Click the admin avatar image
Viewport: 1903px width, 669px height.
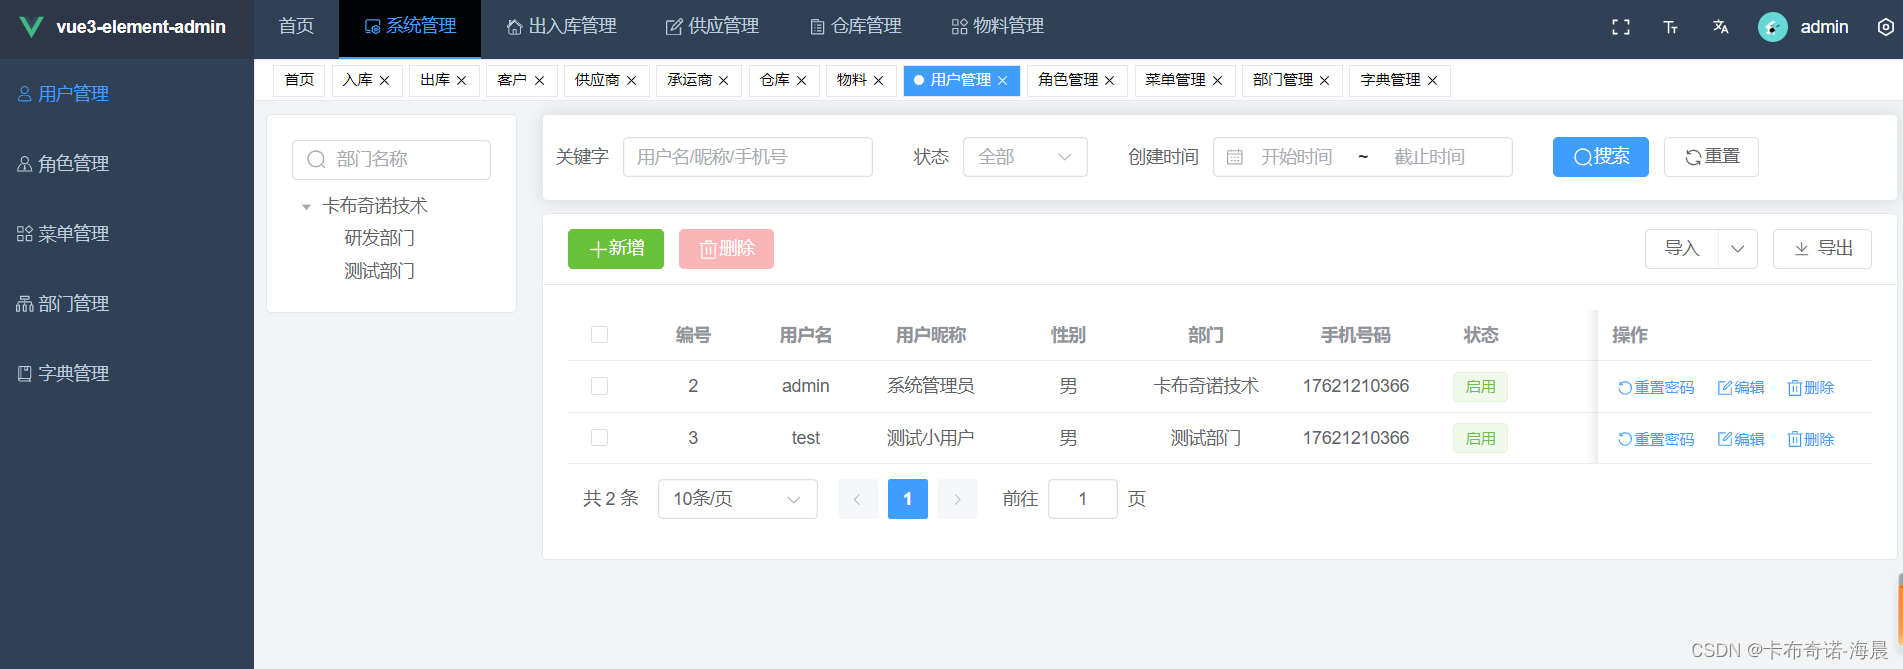click(x=1773, y=27)
